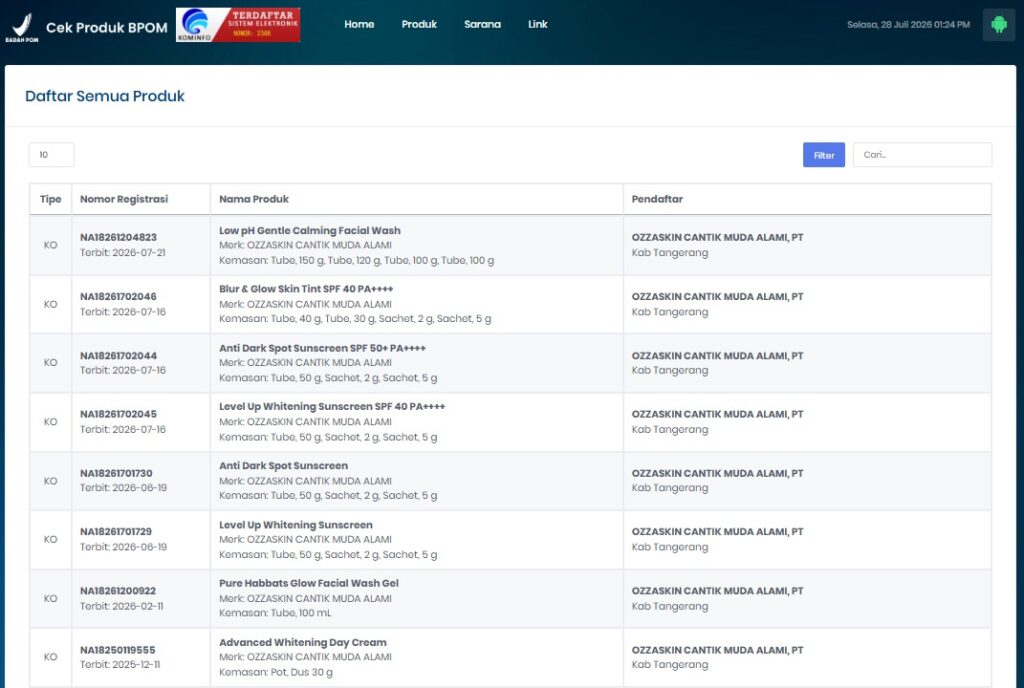Select registration number NA18261702044
This screenshot has height=688, width=1024.
tap(118, 356)
